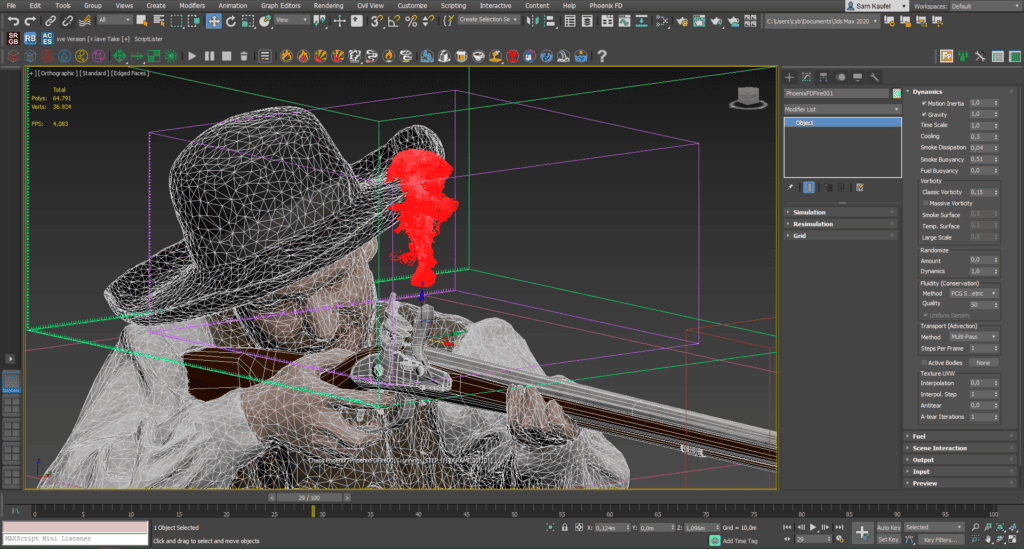Click the Pin Stack icon
This screenshot has width=1024, height=549.
(790, 187)
